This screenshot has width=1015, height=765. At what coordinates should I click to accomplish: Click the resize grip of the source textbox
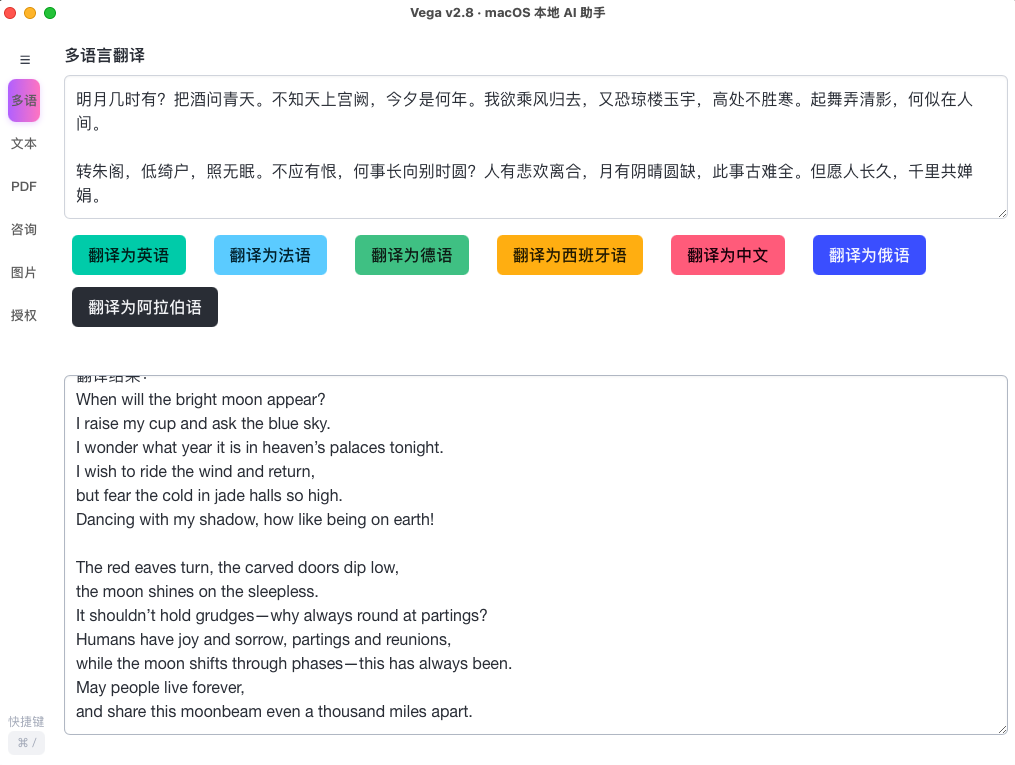(1003, 213)
